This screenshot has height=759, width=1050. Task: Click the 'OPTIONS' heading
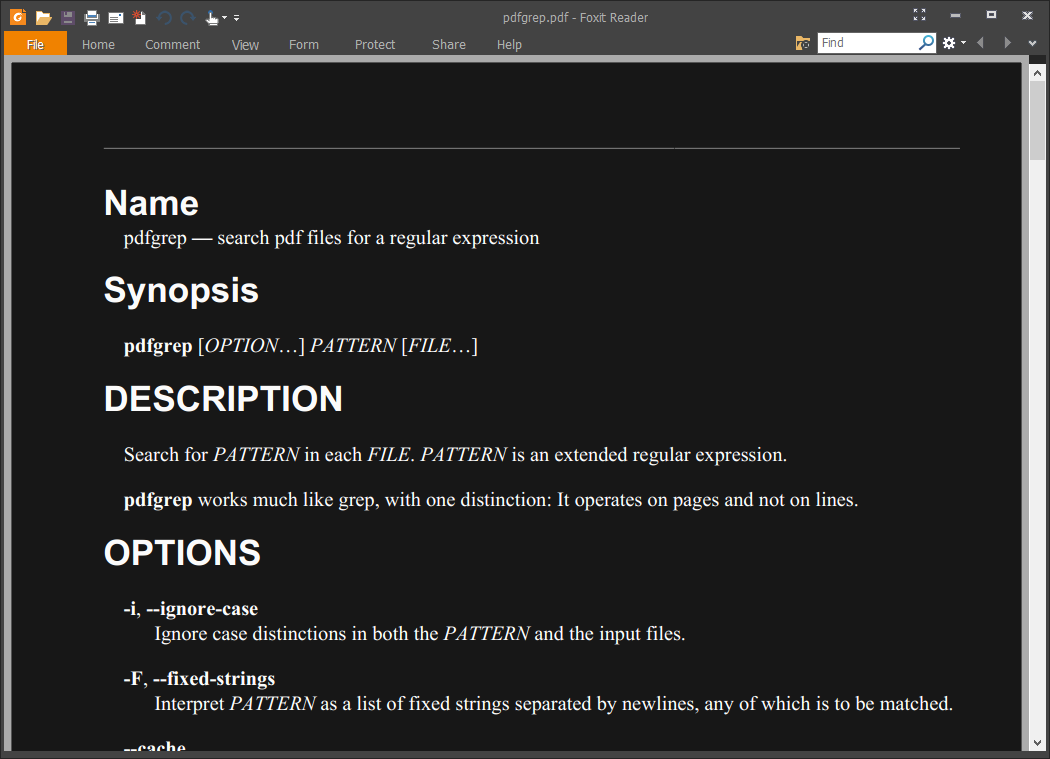[182, 553]
